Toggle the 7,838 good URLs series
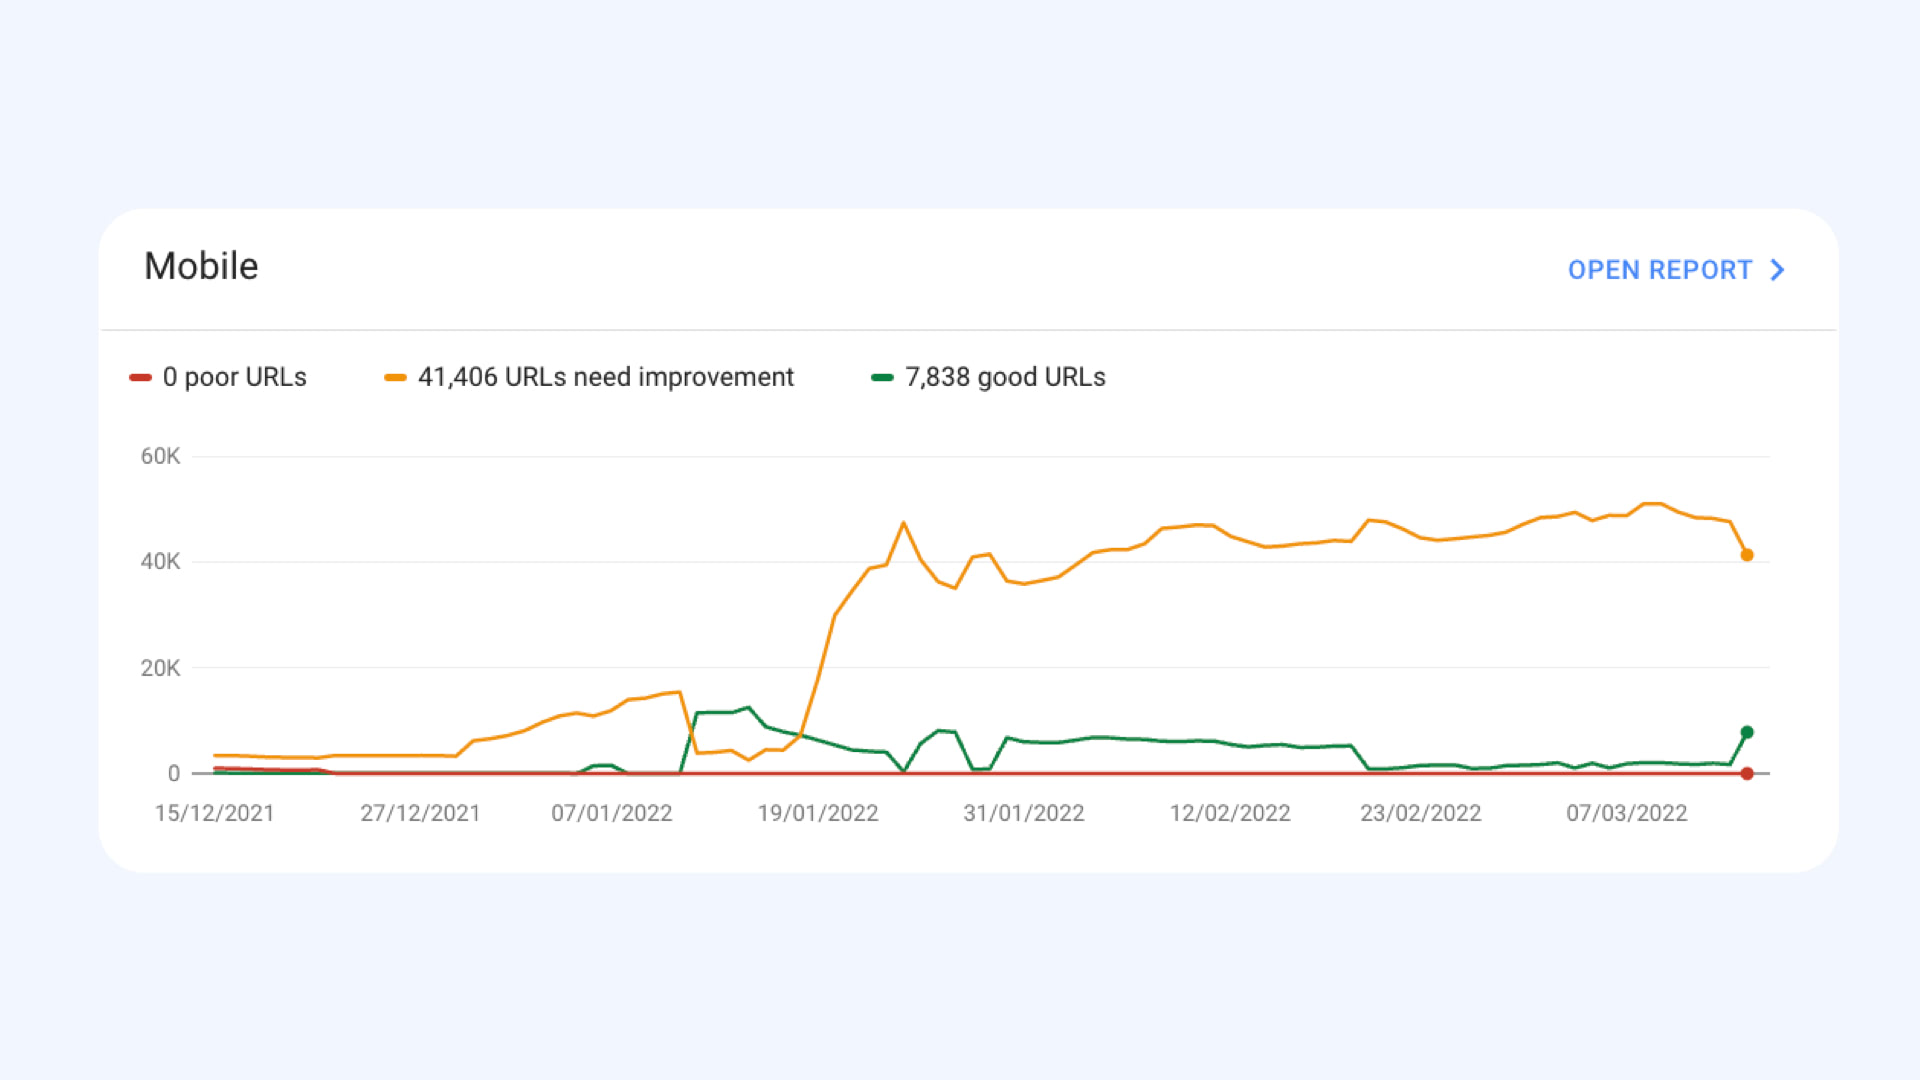The height and width of the screenshot is (1080, 1920). coord(1004,377)
